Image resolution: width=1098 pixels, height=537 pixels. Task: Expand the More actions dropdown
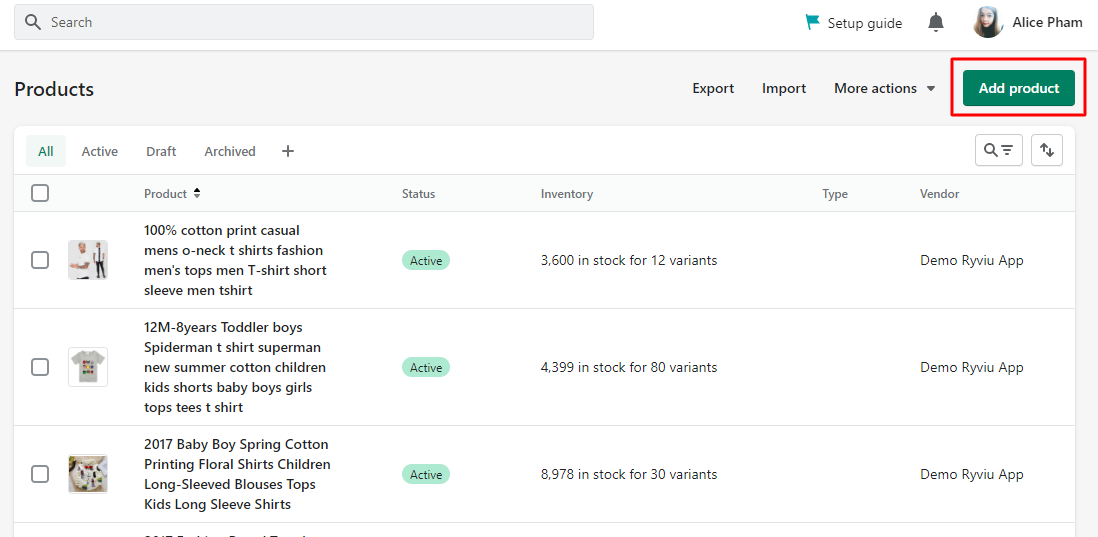pos(885,88)
